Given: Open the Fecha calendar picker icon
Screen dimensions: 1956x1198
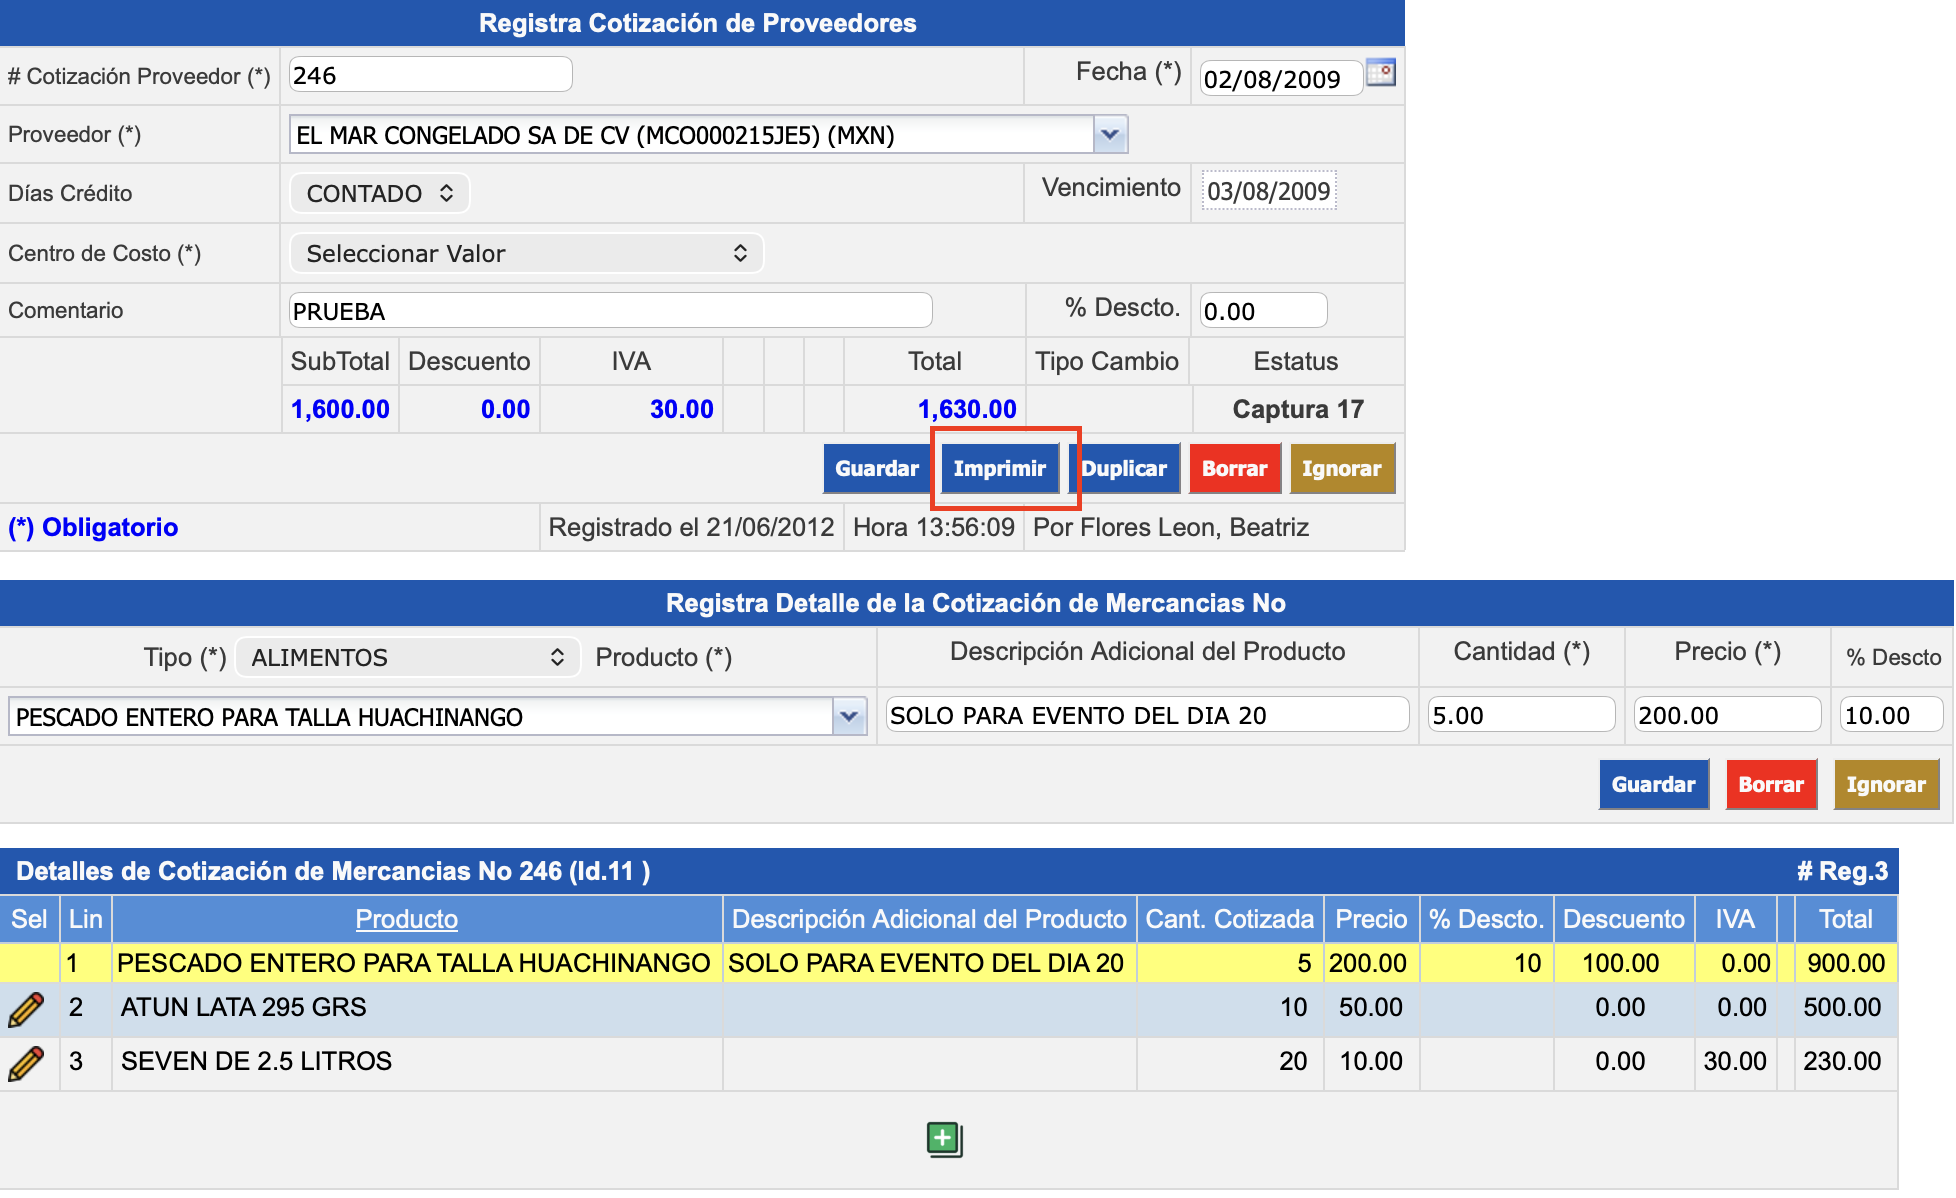Looking at the screenshot, I should tap(1380, 73).
